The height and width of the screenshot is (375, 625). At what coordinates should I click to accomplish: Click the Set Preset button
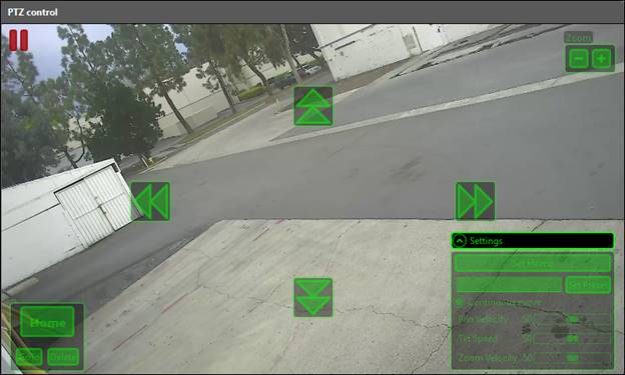click(x=588, y=285)
